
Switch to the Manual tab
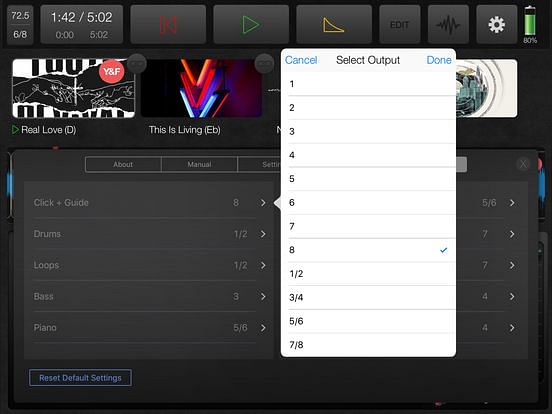[199, 164]
